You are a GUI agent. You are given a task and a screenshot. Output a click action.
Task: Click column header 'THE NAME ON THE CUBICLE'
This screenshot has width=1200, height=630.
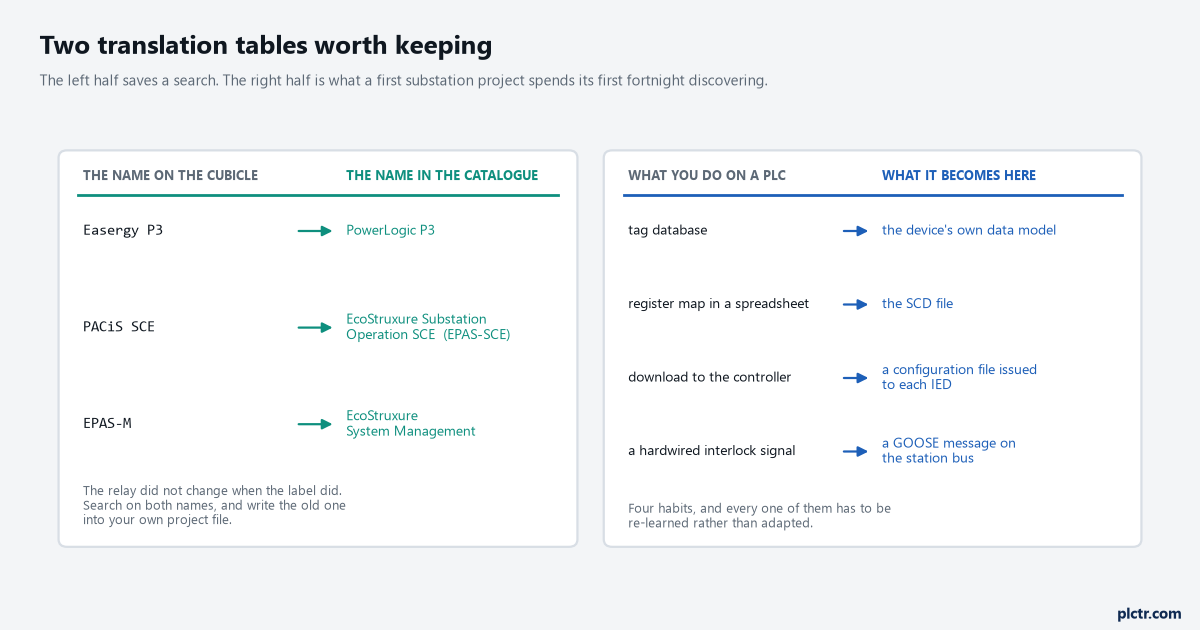click(x=170, y=175)
